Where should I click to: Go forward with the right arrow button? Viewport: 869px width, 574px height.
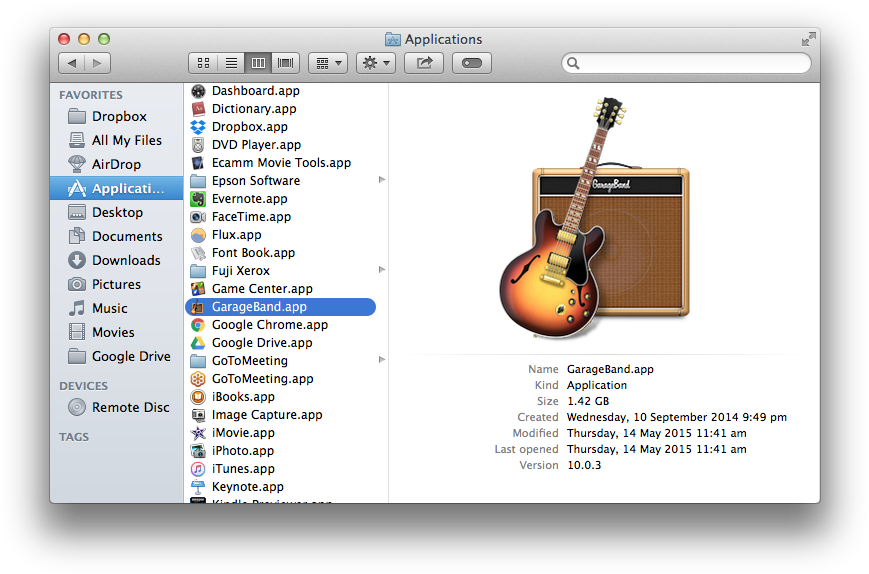click(98, 63)
